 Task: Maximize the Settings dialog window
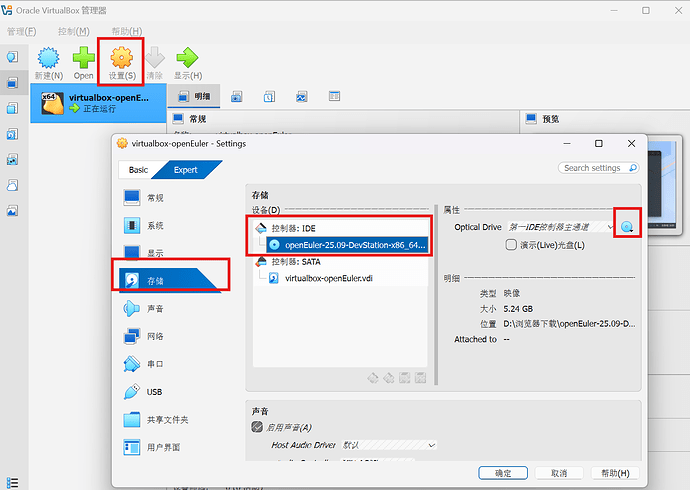point(598,143)
